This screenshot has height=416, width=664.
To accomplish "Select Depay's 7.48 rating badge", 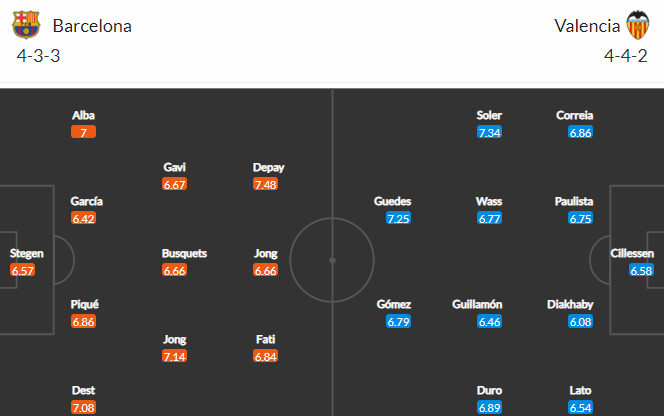I will 266,184.
